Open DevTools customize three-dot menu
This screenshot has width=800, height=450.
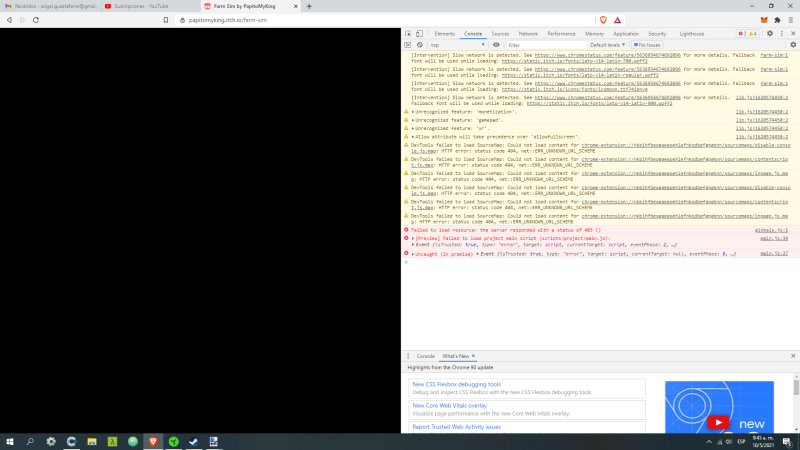782,34
